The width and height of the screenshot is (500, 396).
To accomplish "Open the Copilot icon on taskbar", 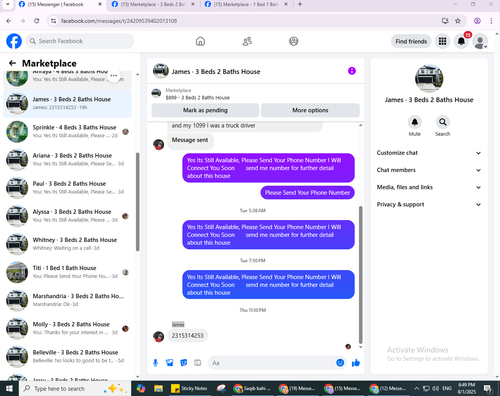I will pos(141,388).
